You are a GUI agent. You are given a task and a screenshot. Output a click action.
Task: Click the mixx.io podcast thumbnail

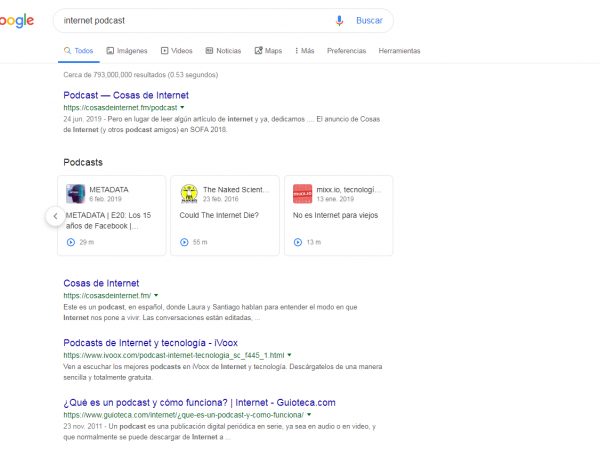coord(302,194)
